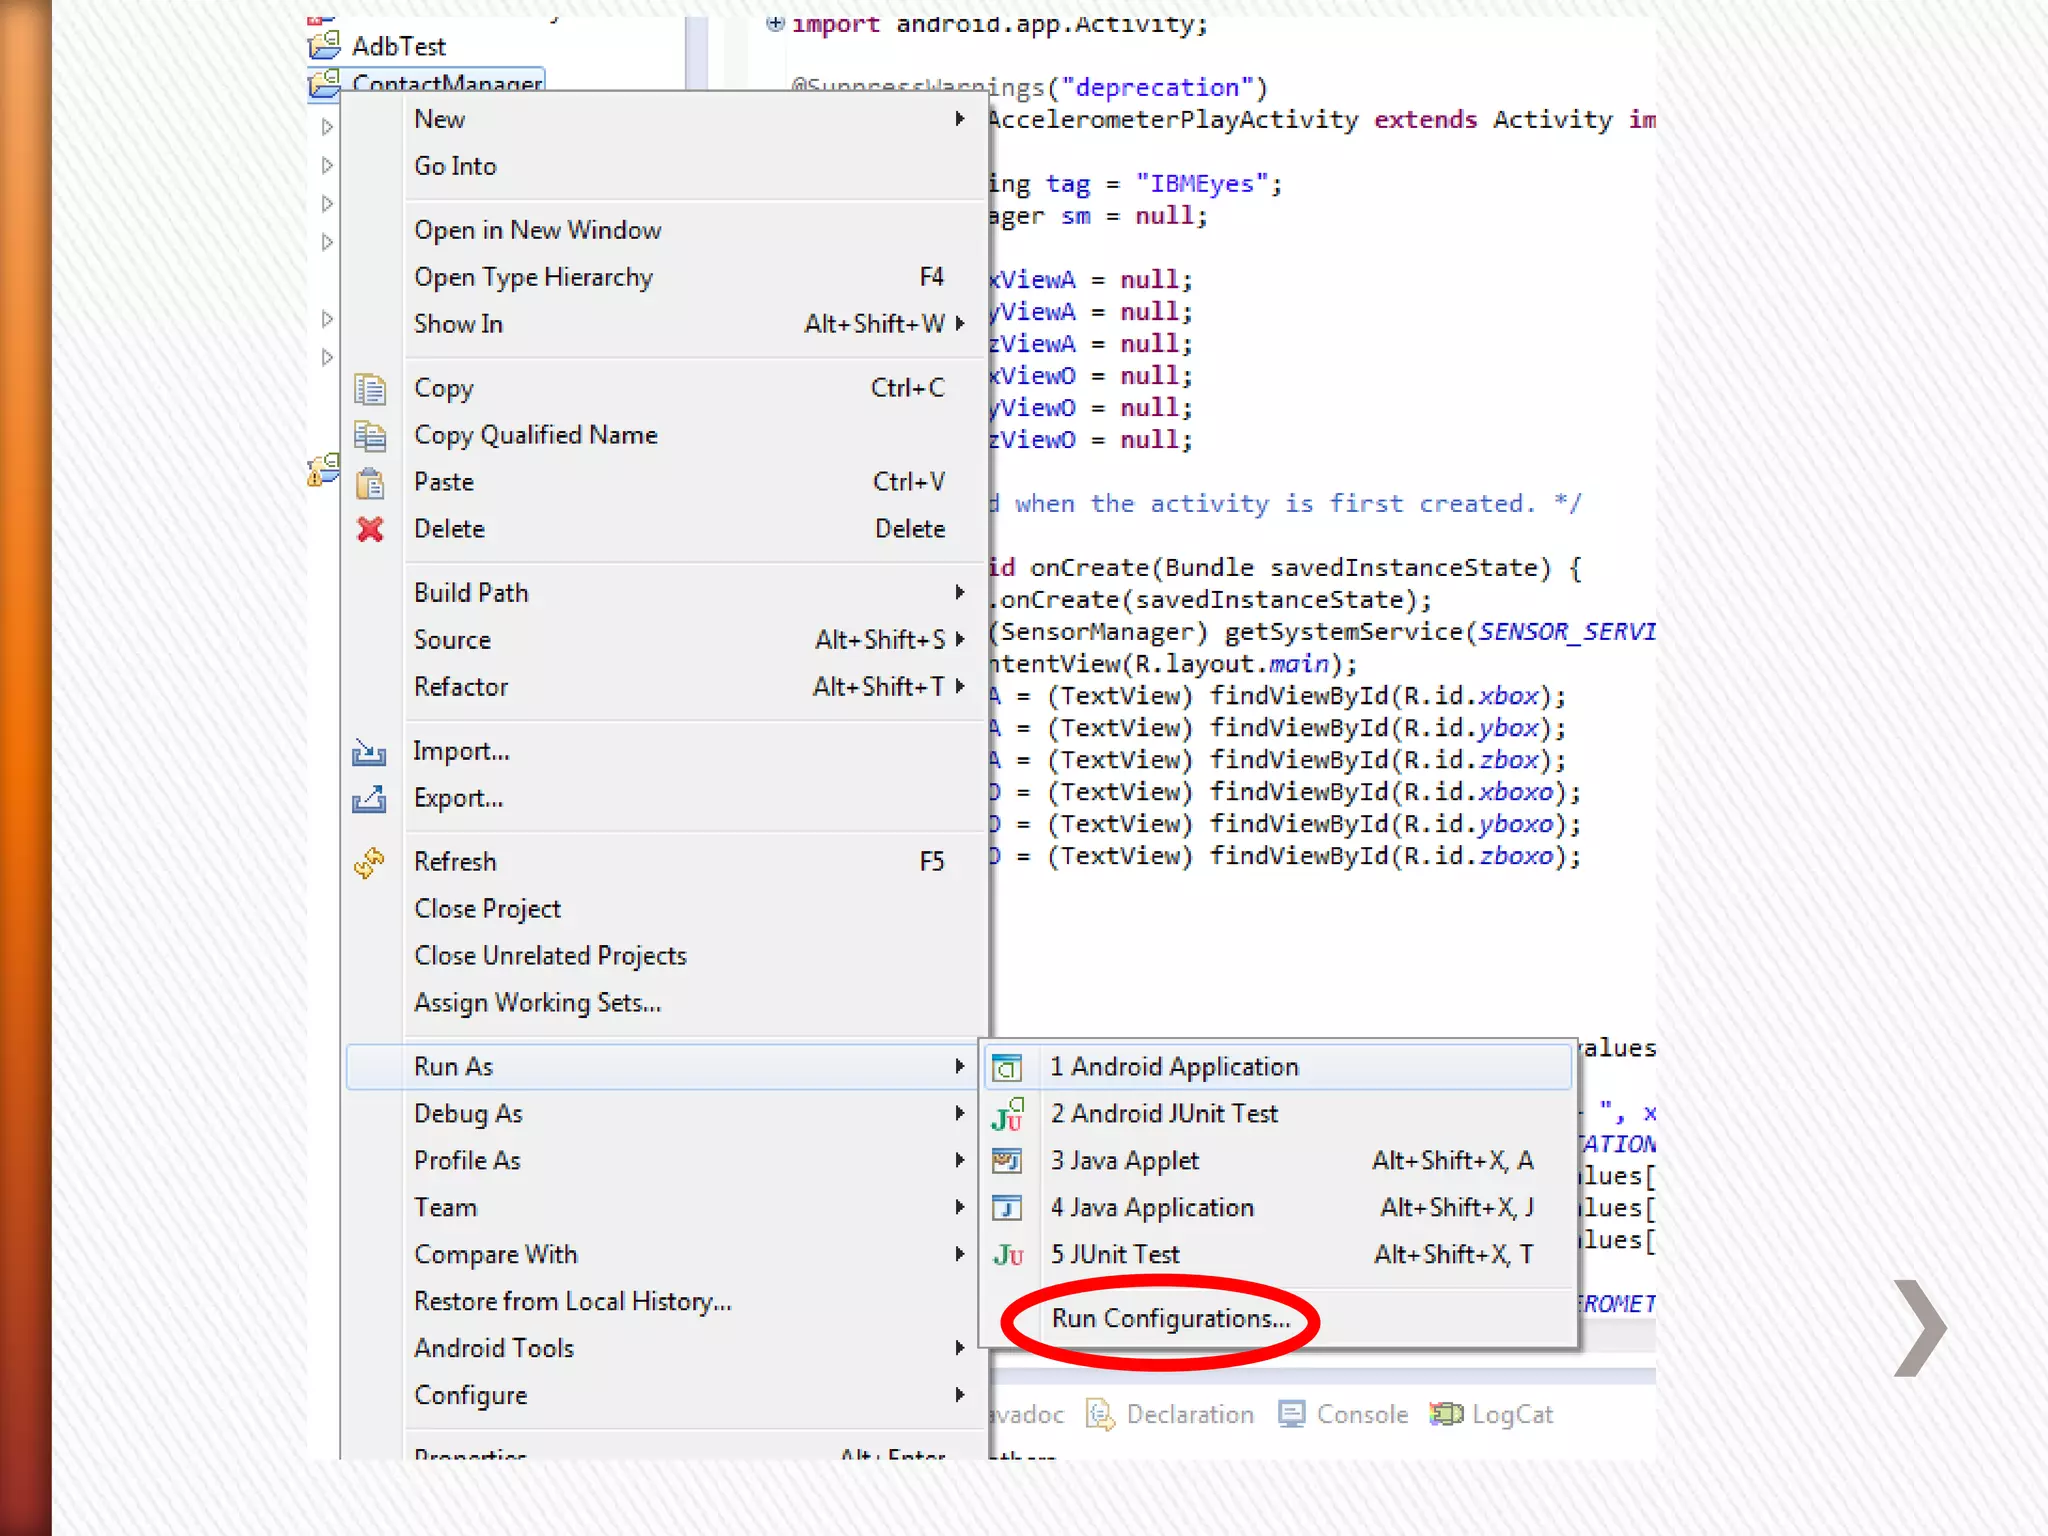This screenshot has width=2048, height=1536.
Task: Select Run Configurations... menu entry
Action: point(1170,1319)
